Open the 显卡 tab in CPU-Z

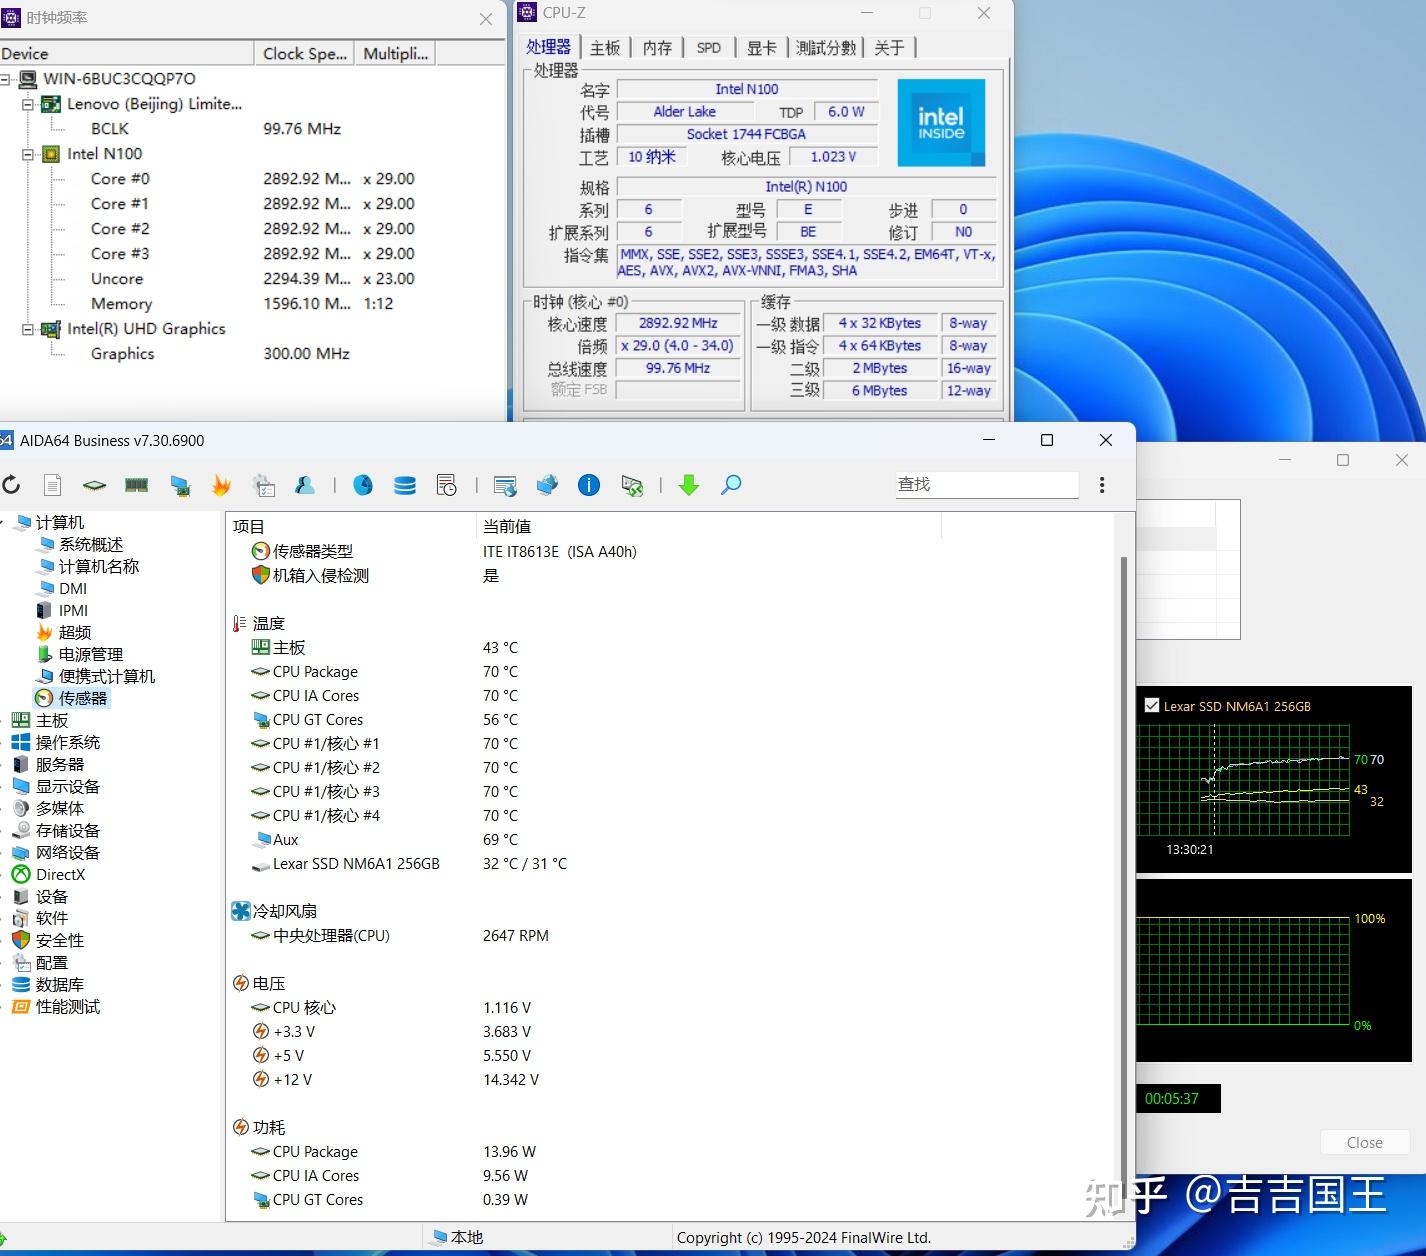(x=761, y=46)
